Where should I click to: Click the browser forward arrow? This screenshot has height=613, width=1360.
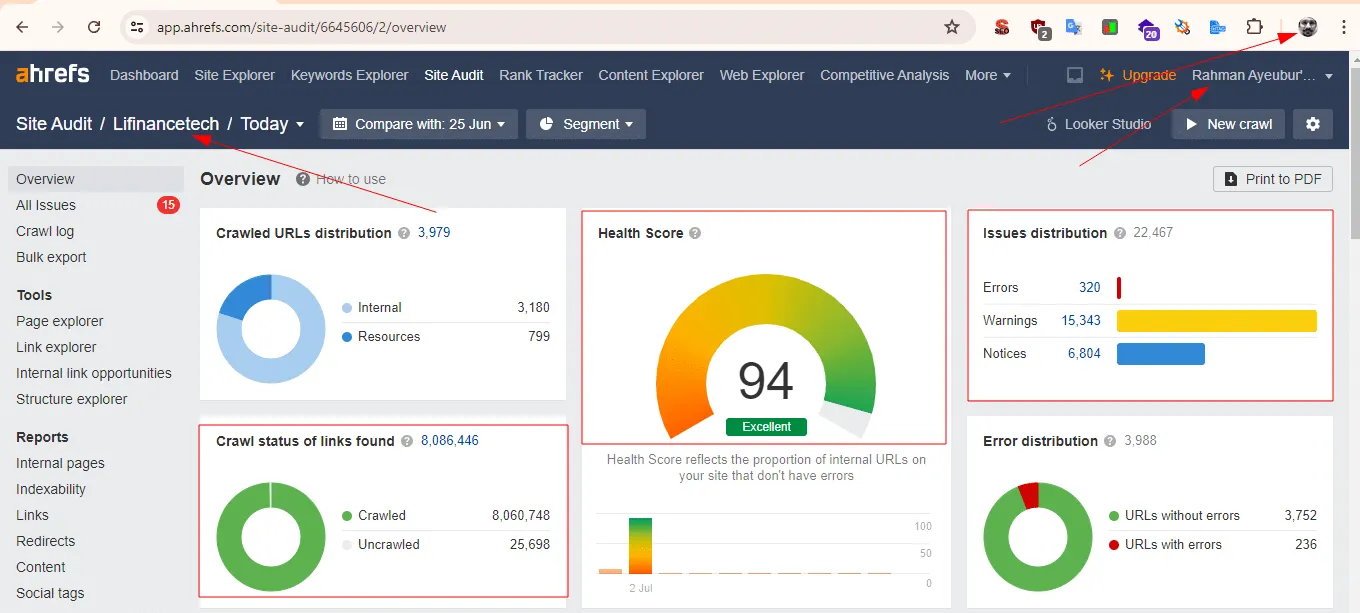(58, 27)
